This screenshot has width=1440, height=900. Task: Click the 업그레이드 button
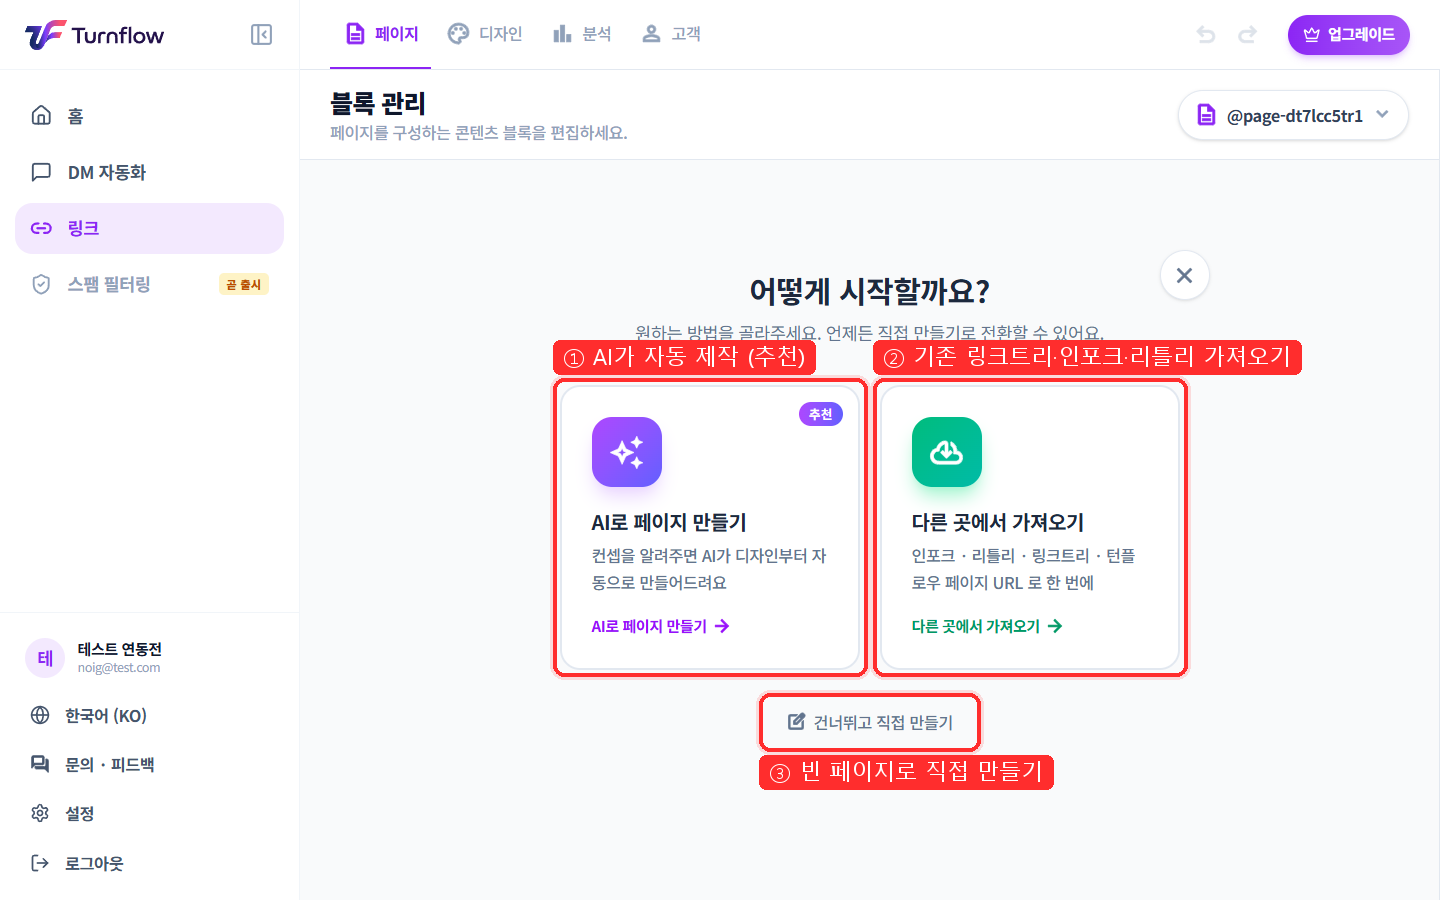[x=1349, y=35]
